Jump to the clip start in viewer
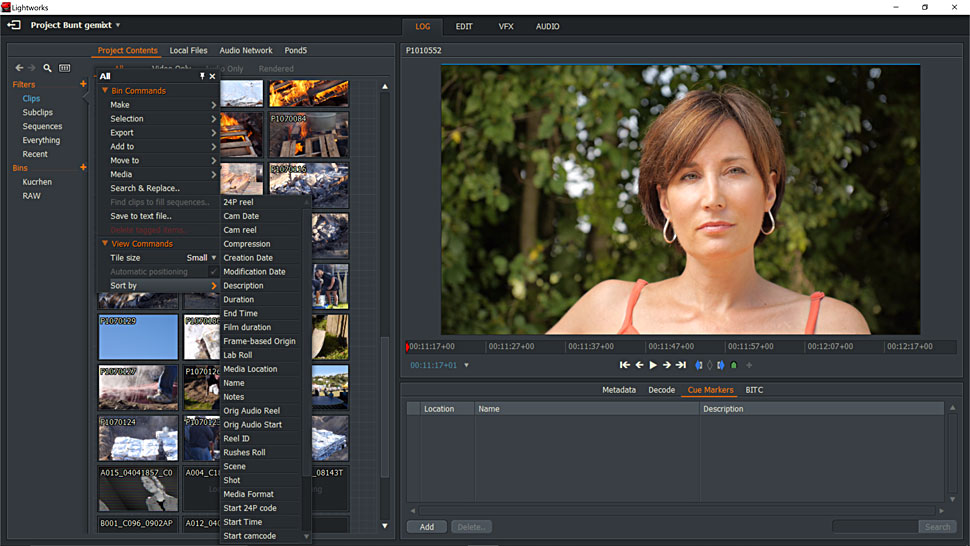This screenshot has width=970, height=546. click(625, 365)
